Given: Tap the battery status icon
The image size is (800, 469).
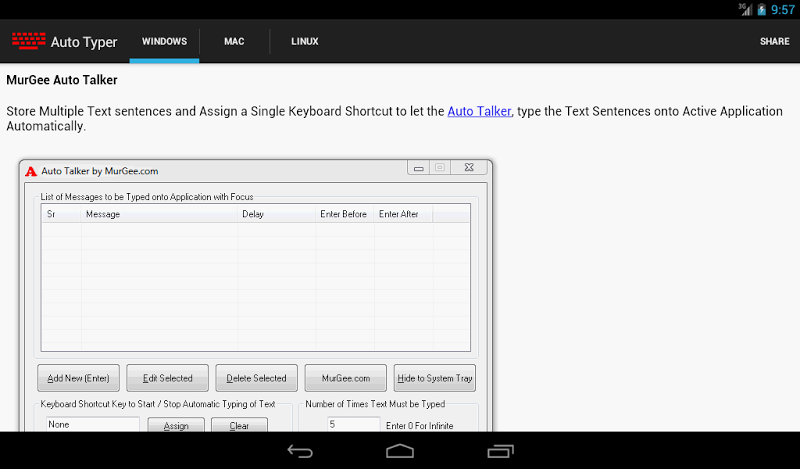Looking at the screenshot, I should 762,9.
